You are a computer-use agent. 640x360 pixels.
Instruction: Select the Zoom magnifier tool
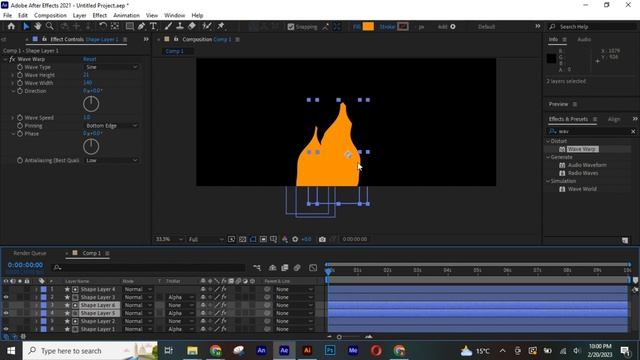[x=50, y=27]
